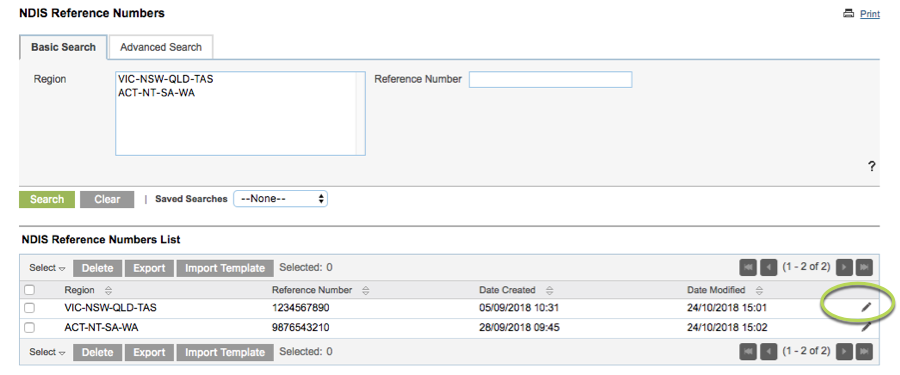Focus the Reference Number input field
Viewport: 900px width, 375px height.
point(550,79)
